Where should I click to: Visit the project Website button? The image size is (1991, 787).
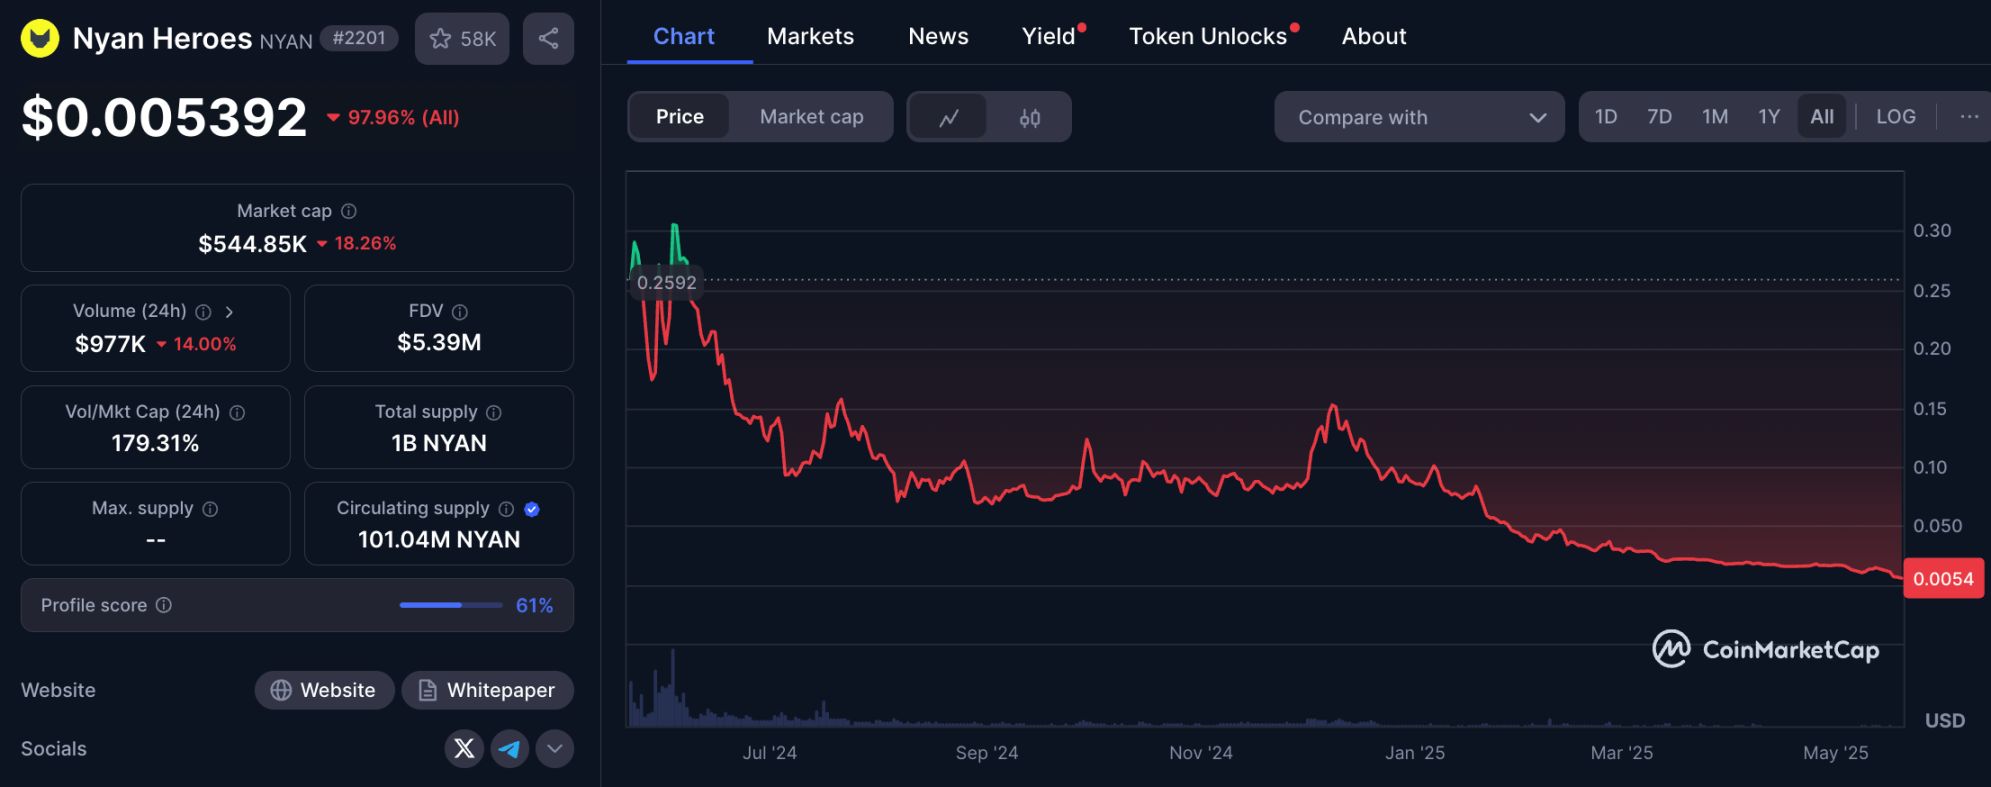coord(323,690)
